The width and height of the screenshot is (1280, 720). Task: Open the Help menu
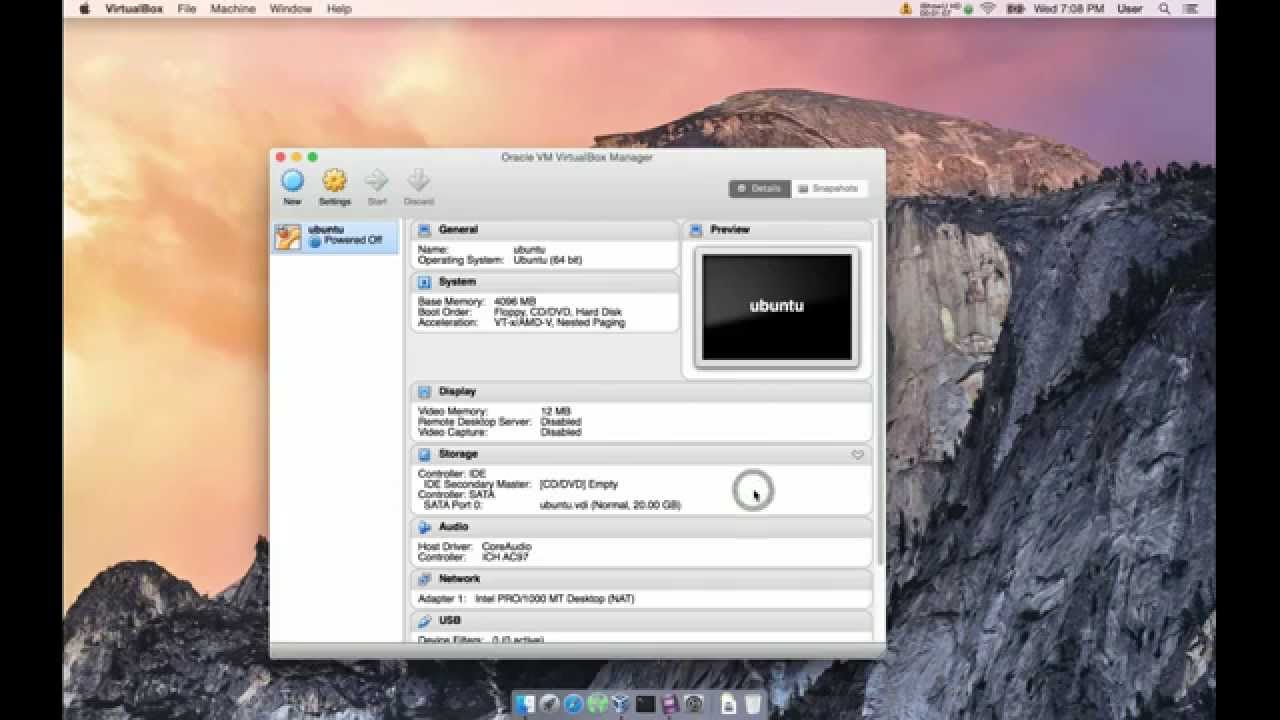point(339,9)
